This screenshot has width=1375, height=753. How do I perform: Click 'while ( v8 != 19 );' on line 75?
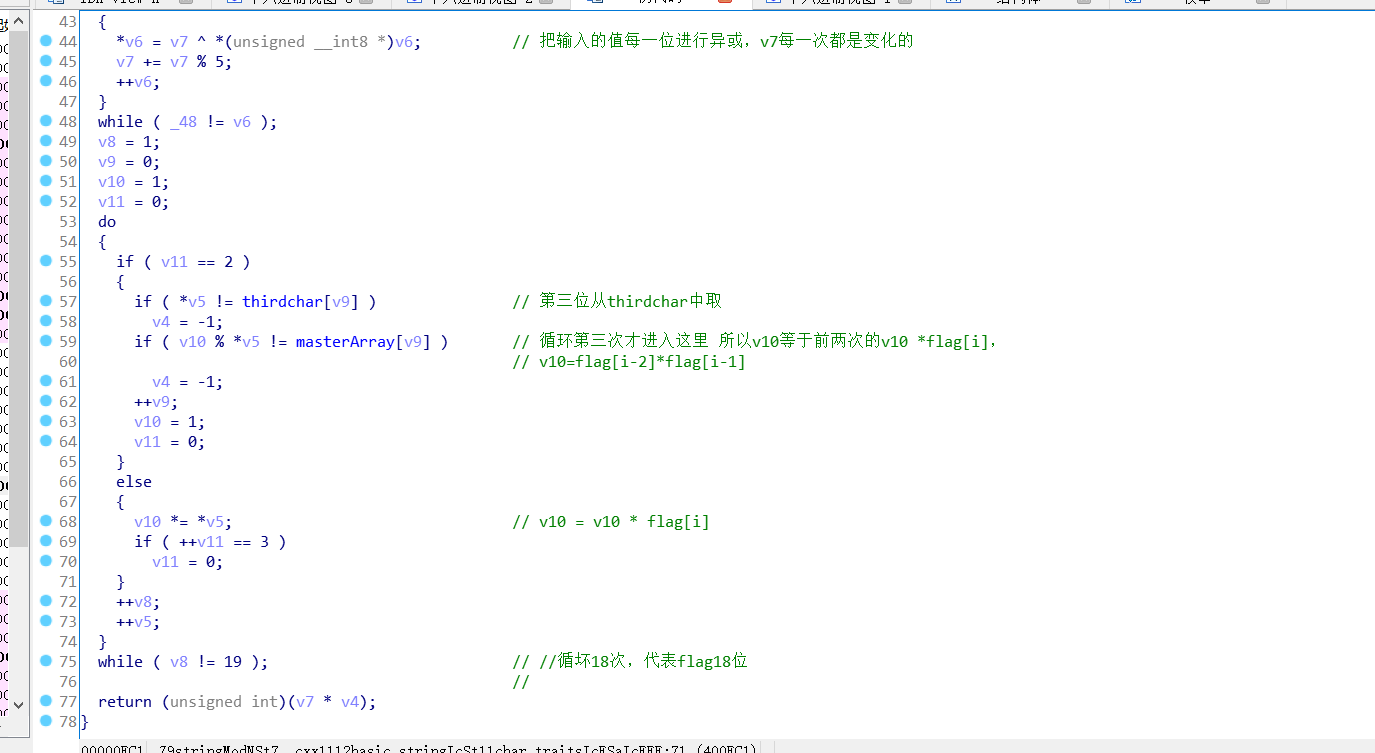coord(183,661)
